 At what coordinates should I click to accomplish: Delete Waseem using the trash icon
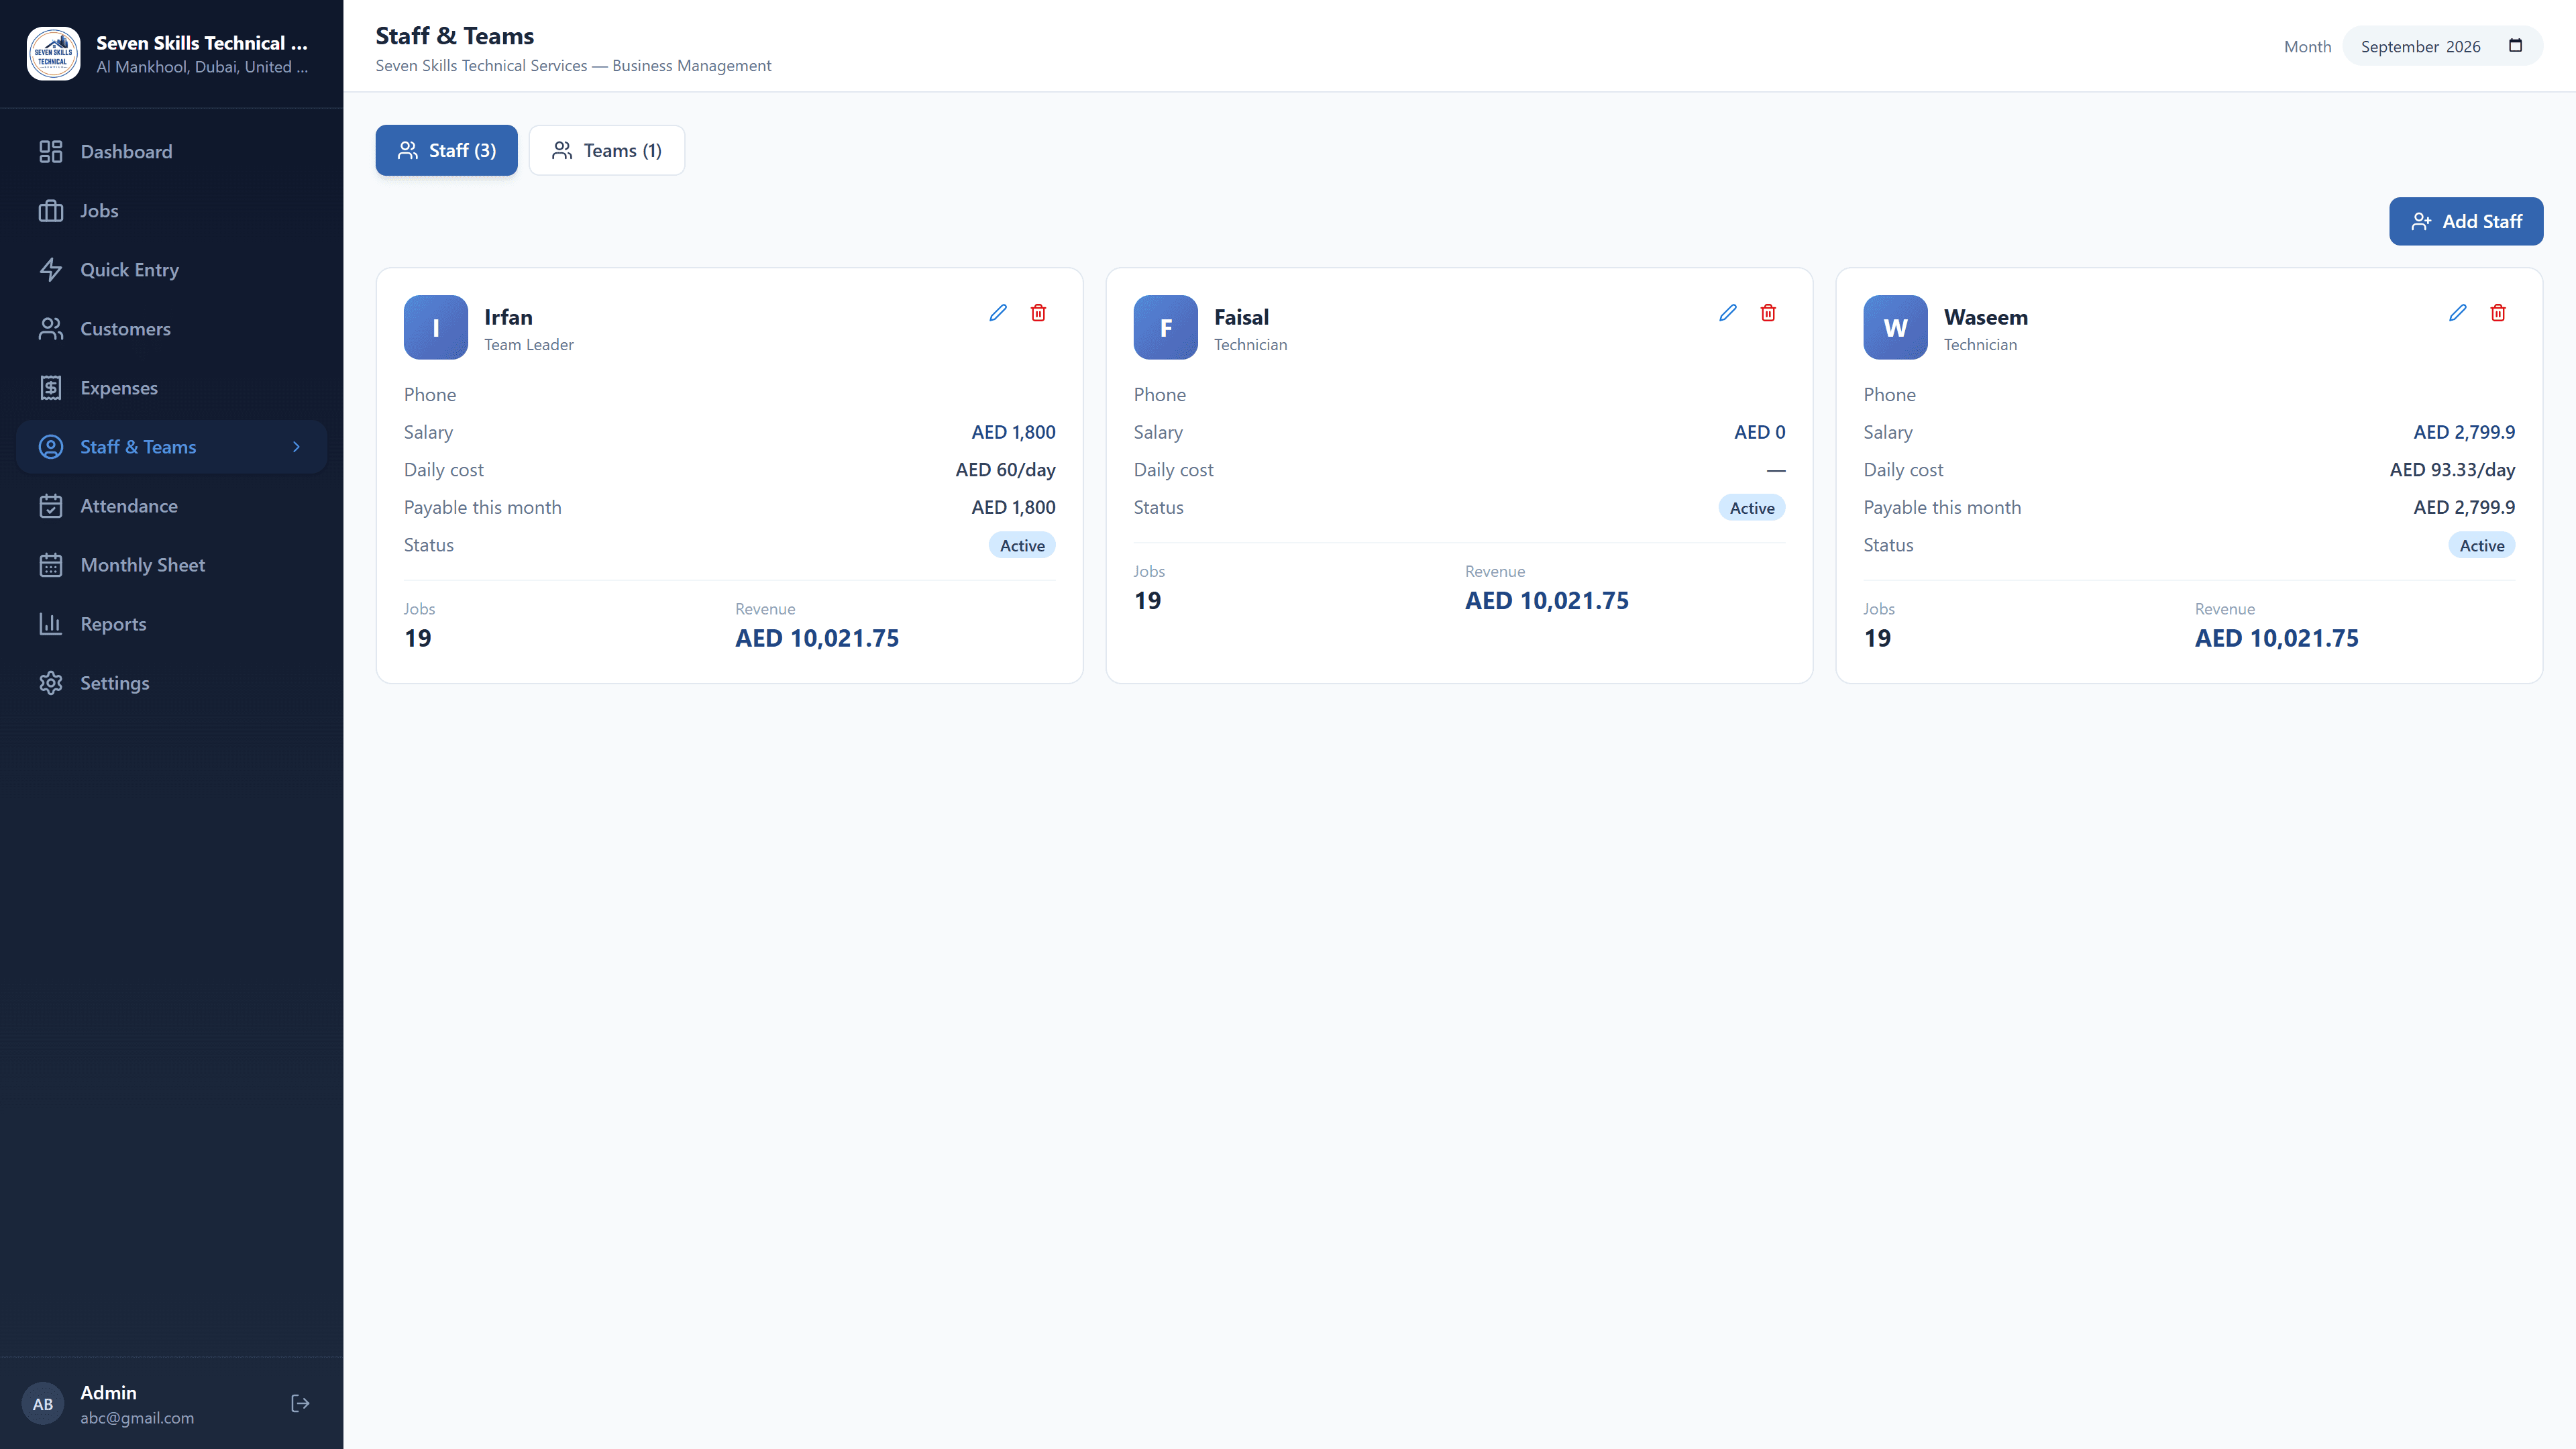pos(2498,313)
